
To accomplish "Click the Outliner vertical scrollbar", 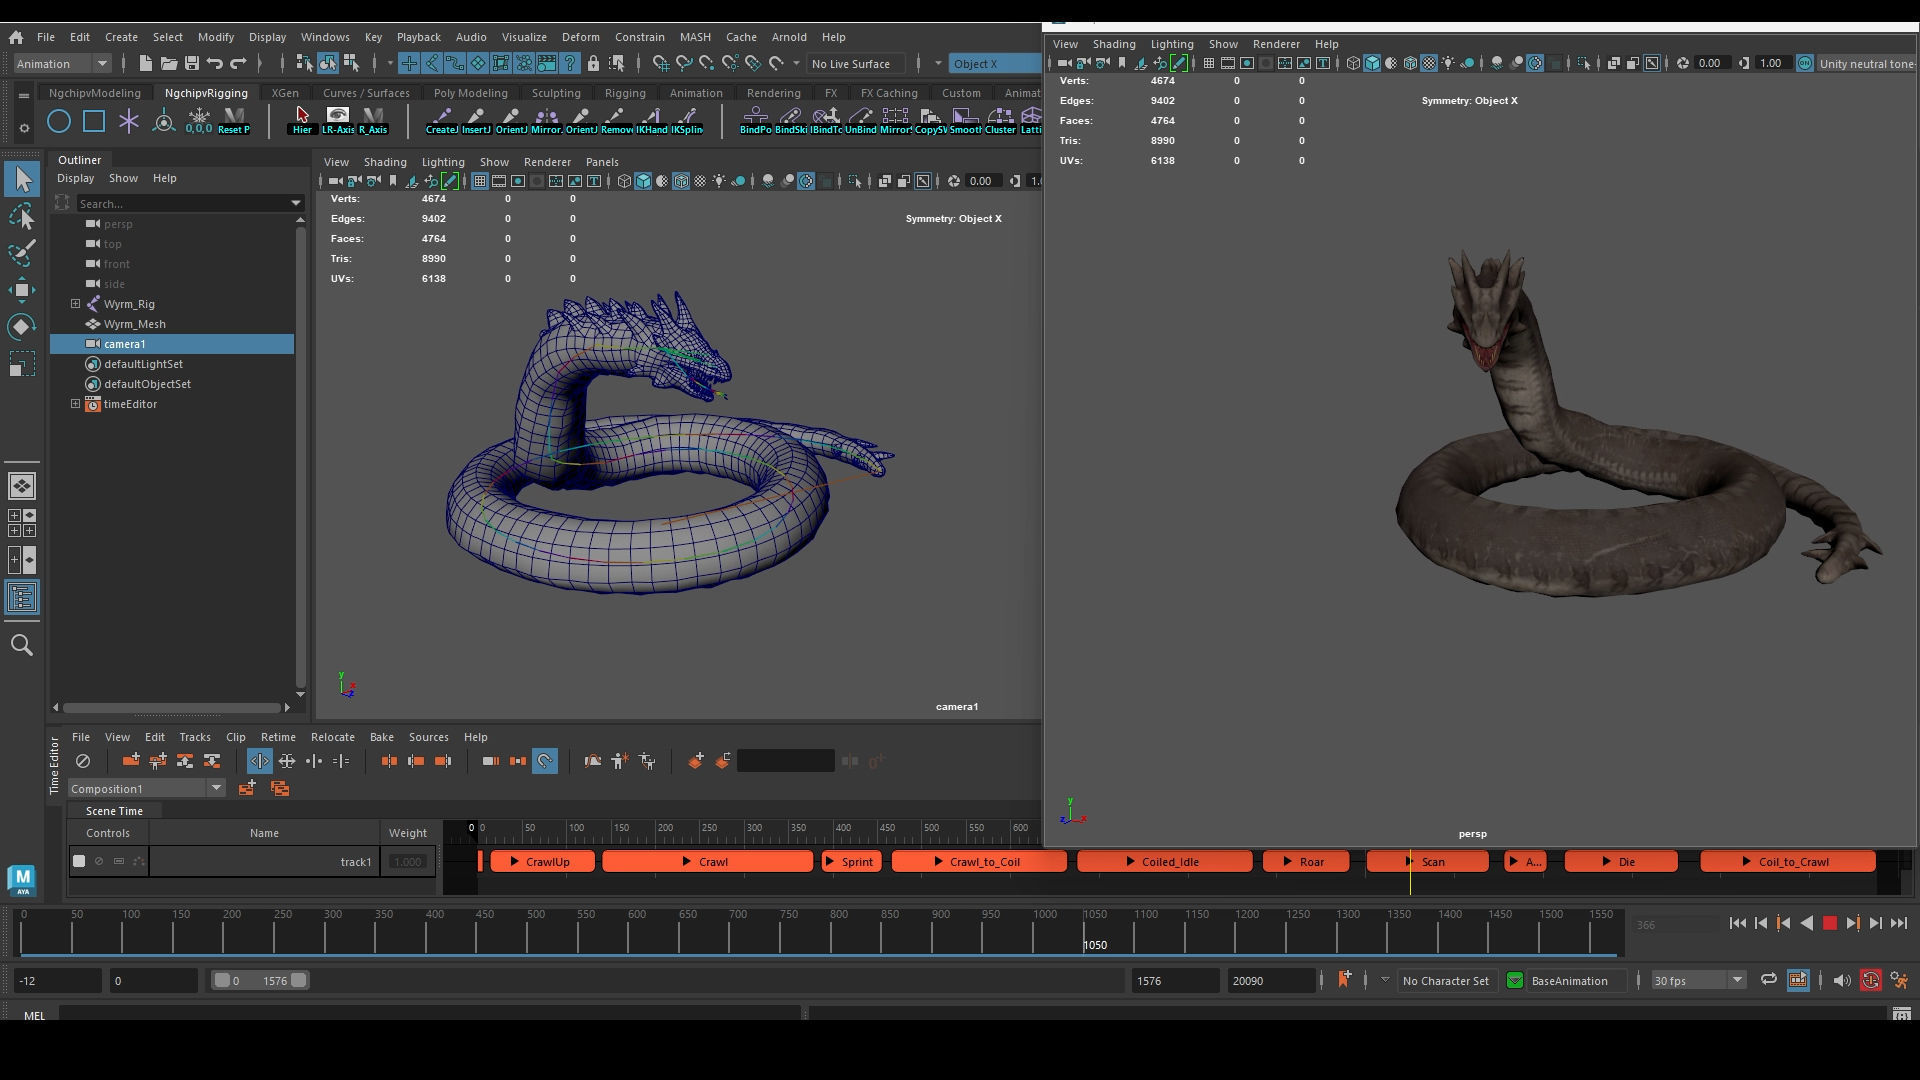I will pos(300,455).
